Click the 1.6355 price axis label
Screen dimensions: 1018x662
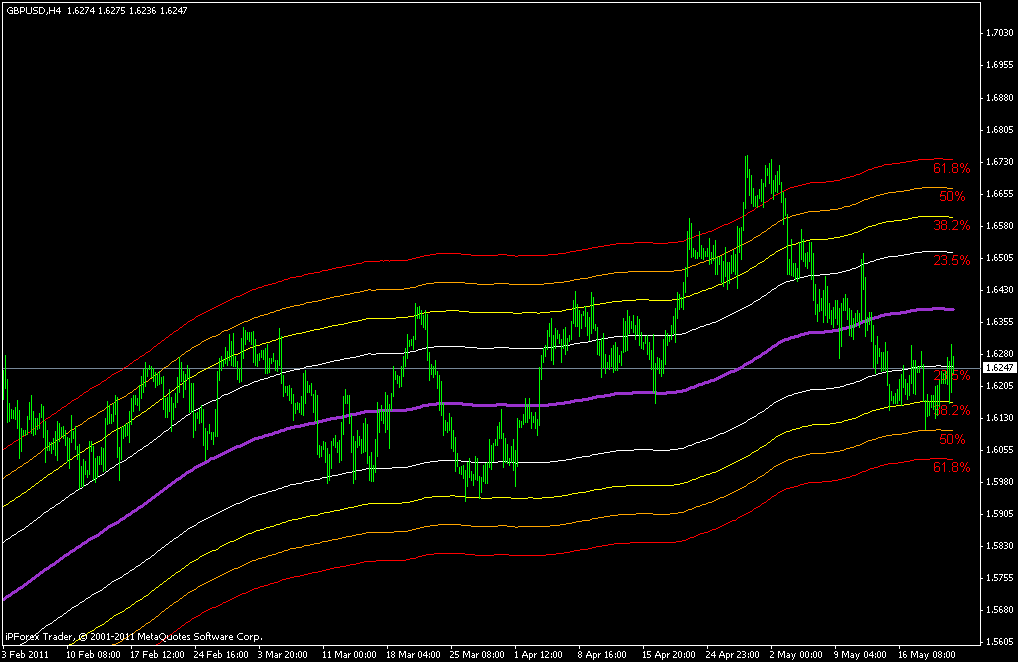999,322
